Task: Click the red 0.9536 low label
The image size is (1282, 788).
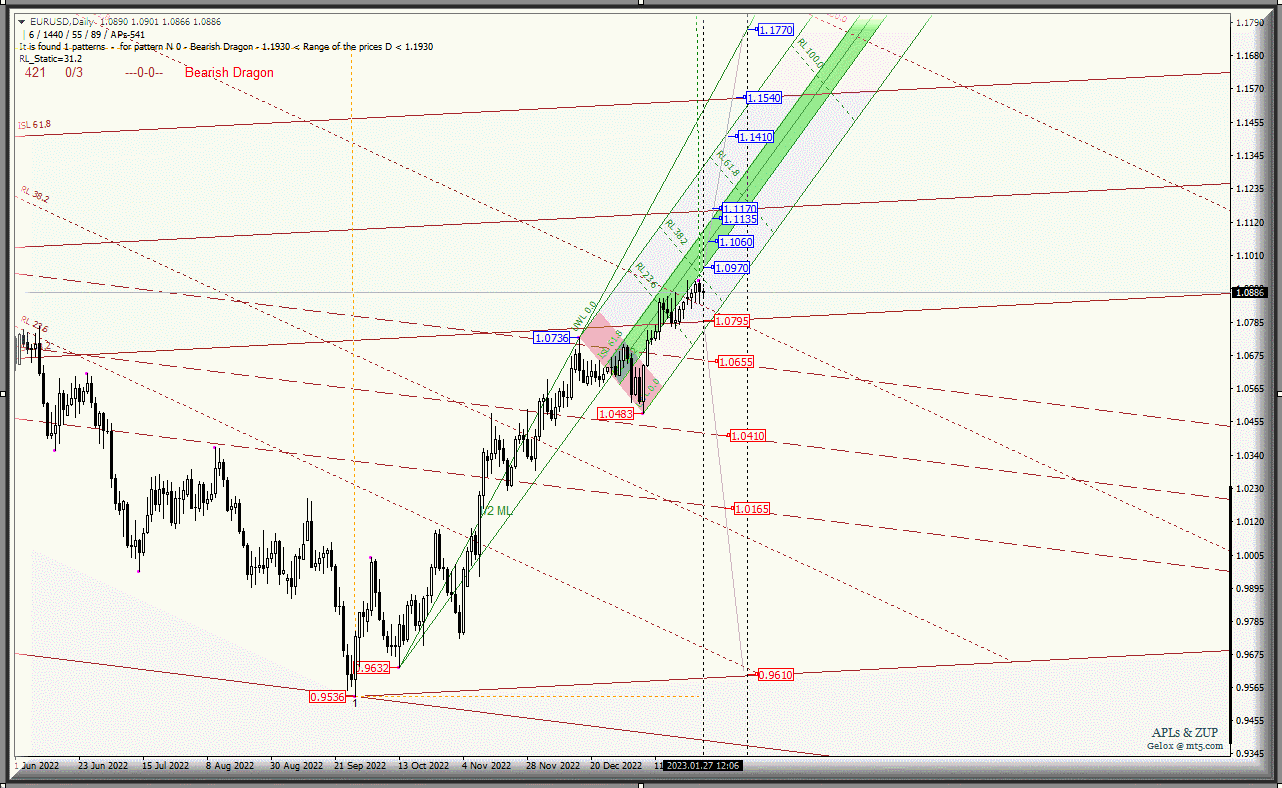Action: click(327, 697)
